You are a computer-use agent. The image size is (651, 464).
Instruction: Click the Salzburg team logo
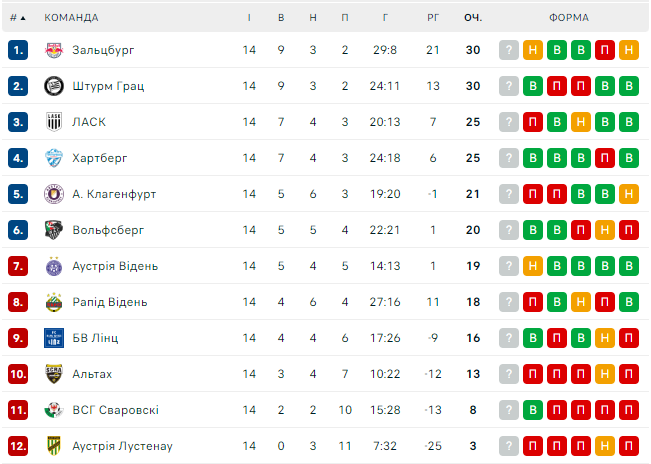[54, 50]
